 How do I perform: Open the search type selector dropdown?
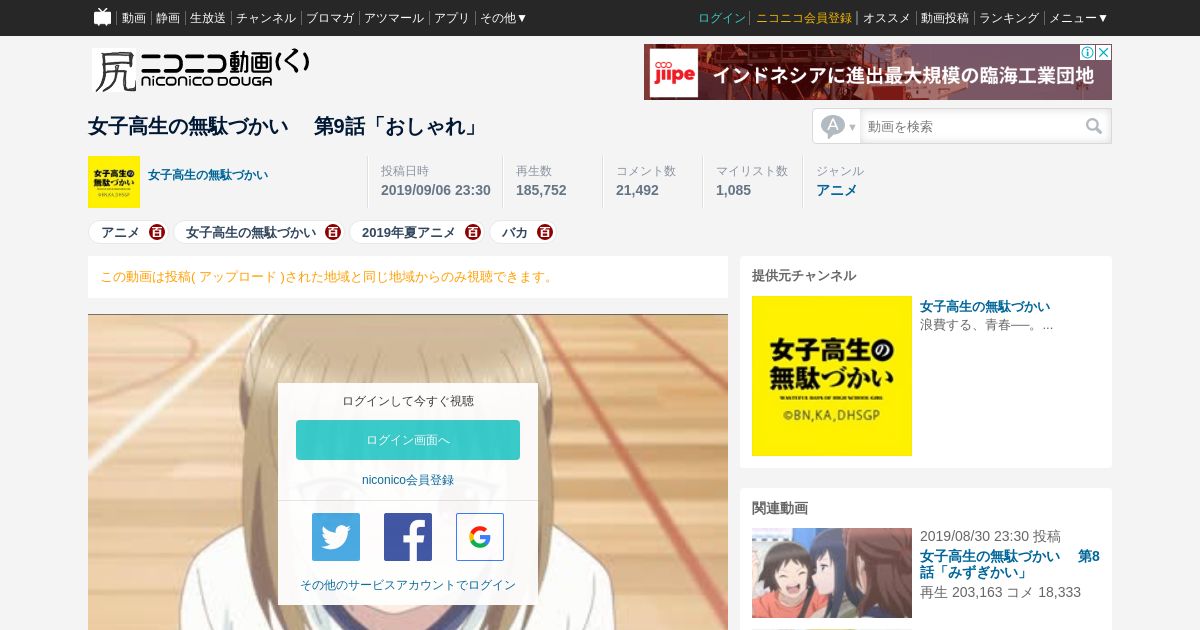(839, 126)
